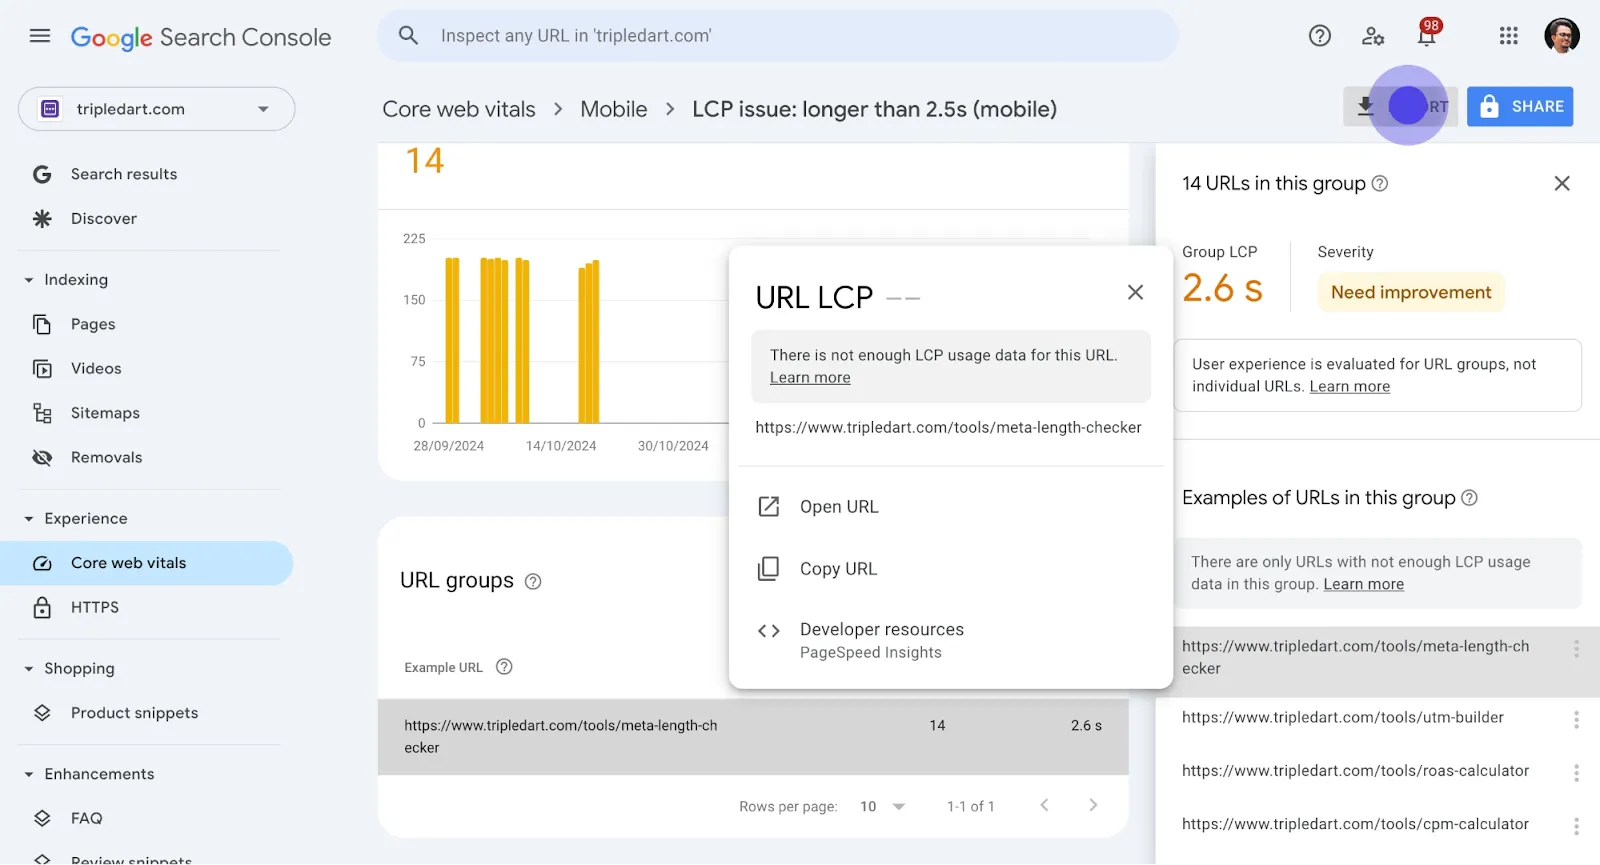This screenshot has height=865, width=1600.
Task: Click the SHARE button
Action: point(1520,106)
